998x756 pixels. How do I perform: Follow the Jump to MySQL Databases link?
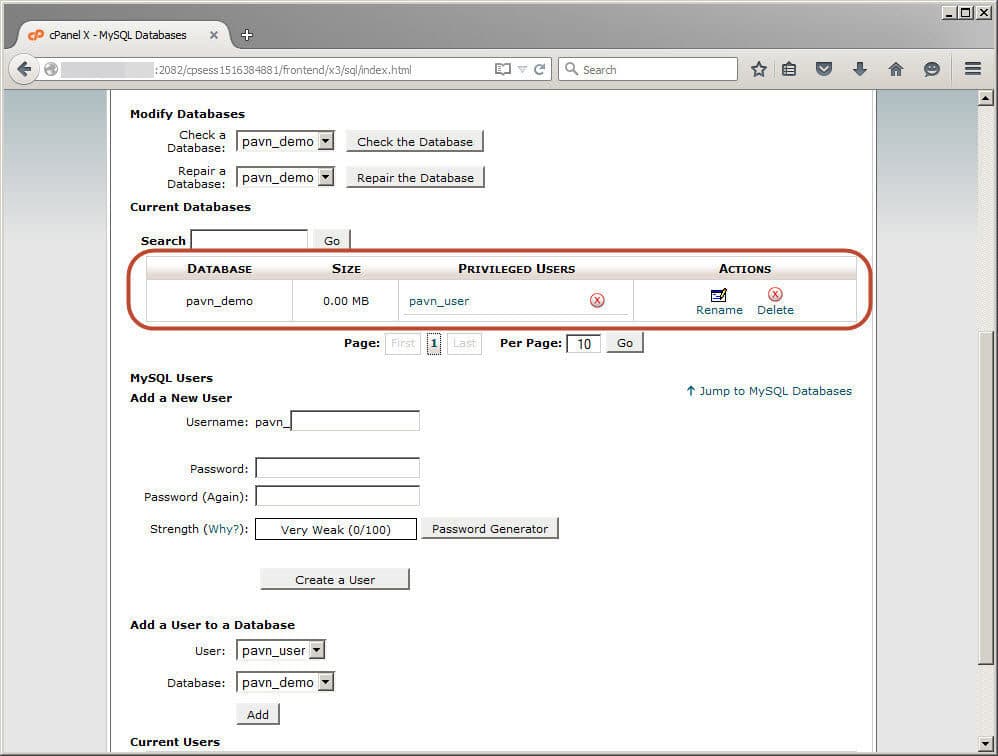click(x=769, y=391)
